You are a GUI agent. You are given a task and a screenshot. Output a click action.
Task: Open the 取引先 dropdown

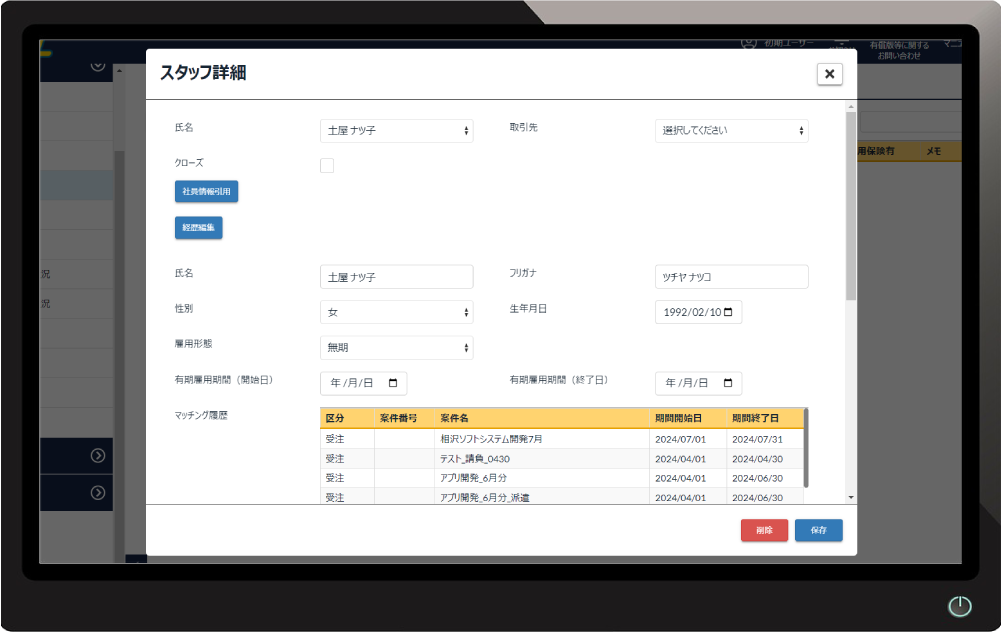731,131
